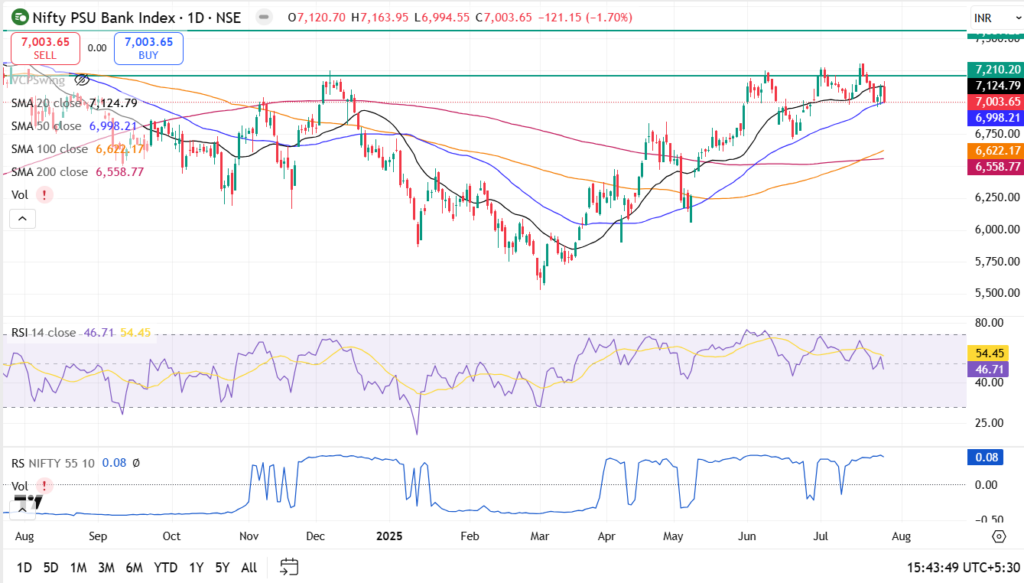Select the SMA 50 close legend entry
Screen dimensions: 1024x583
[x=74, y=126]
